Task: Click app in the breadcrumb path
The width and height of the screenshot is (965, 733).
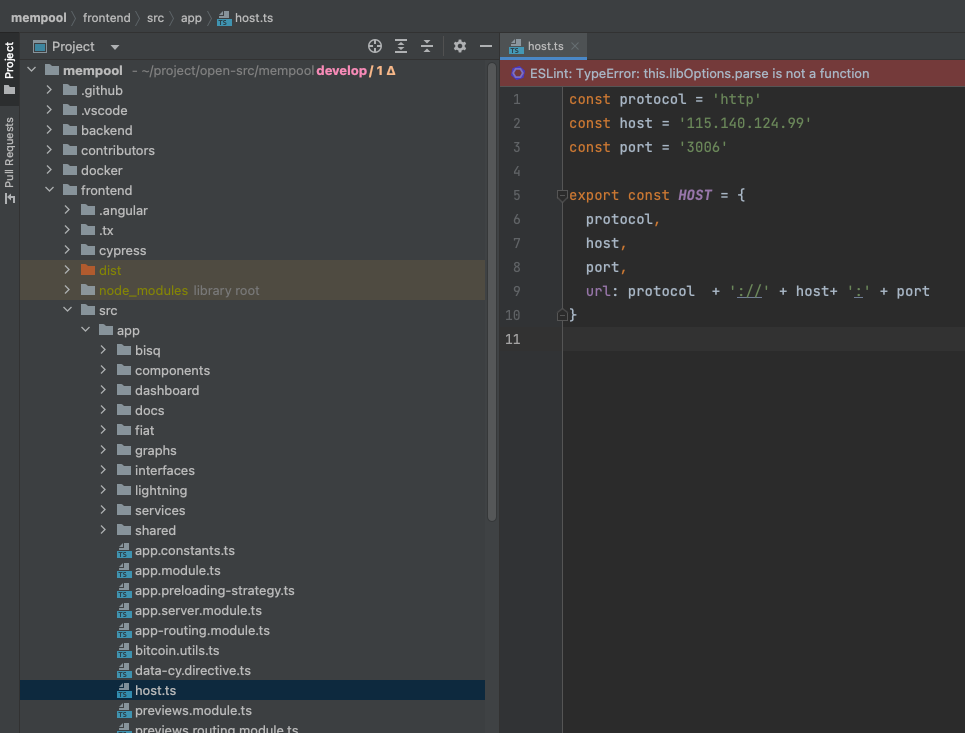Action: click(191, 18)
